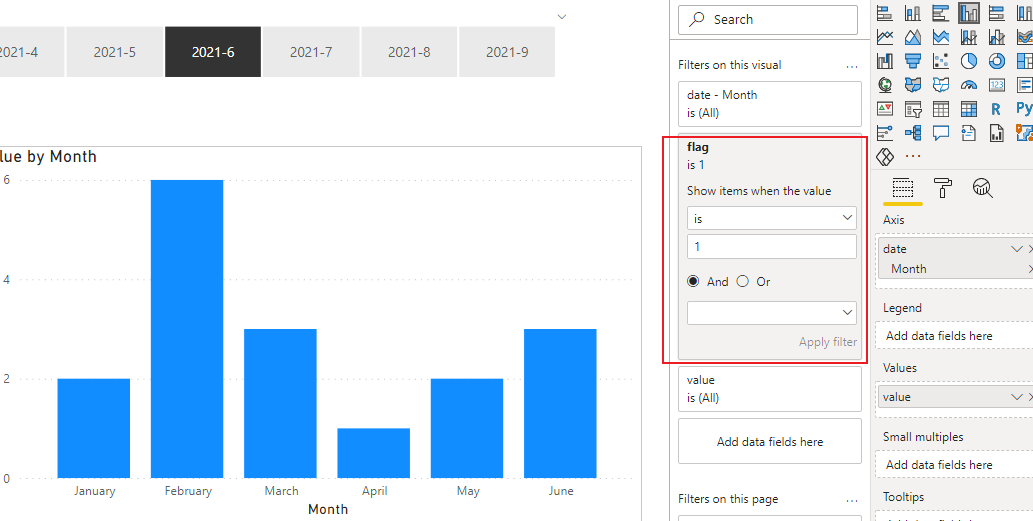The width and height of the screenshot is (1033, 521).
Task: Select the Clustered bar chart visual
Action: point(941,13)
